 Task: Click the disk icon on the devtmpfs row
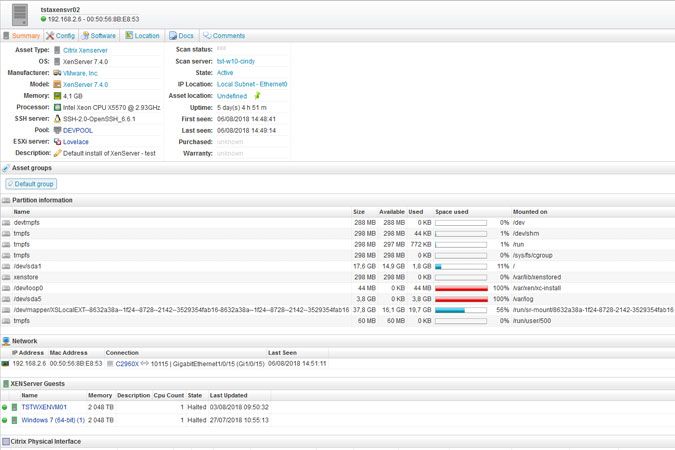coord(6,223)
